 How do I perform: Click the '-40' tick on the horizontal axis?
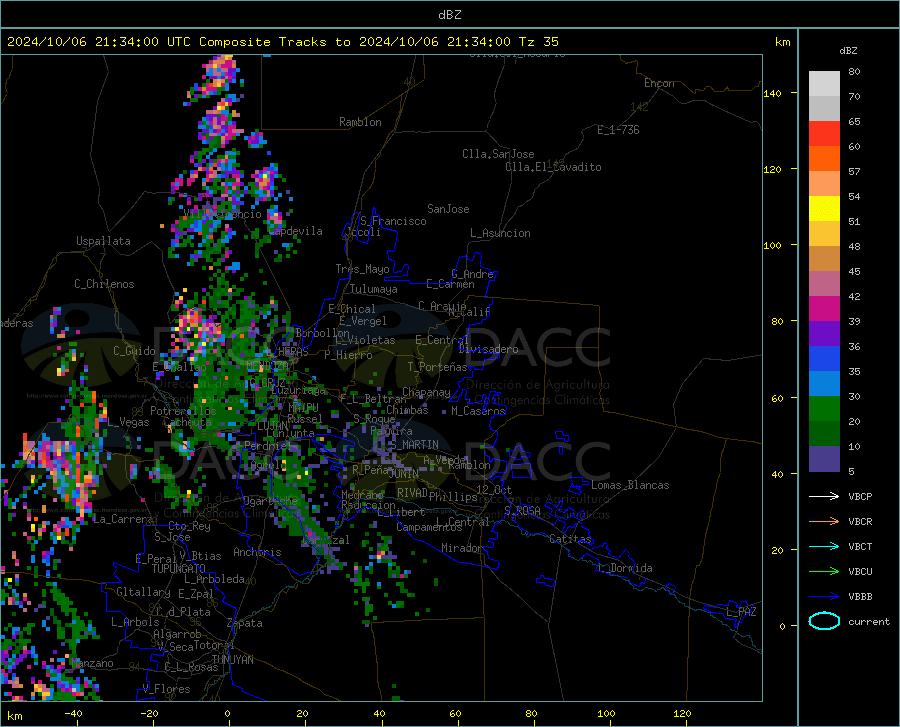pyautogui.click(x=73, y=713)
